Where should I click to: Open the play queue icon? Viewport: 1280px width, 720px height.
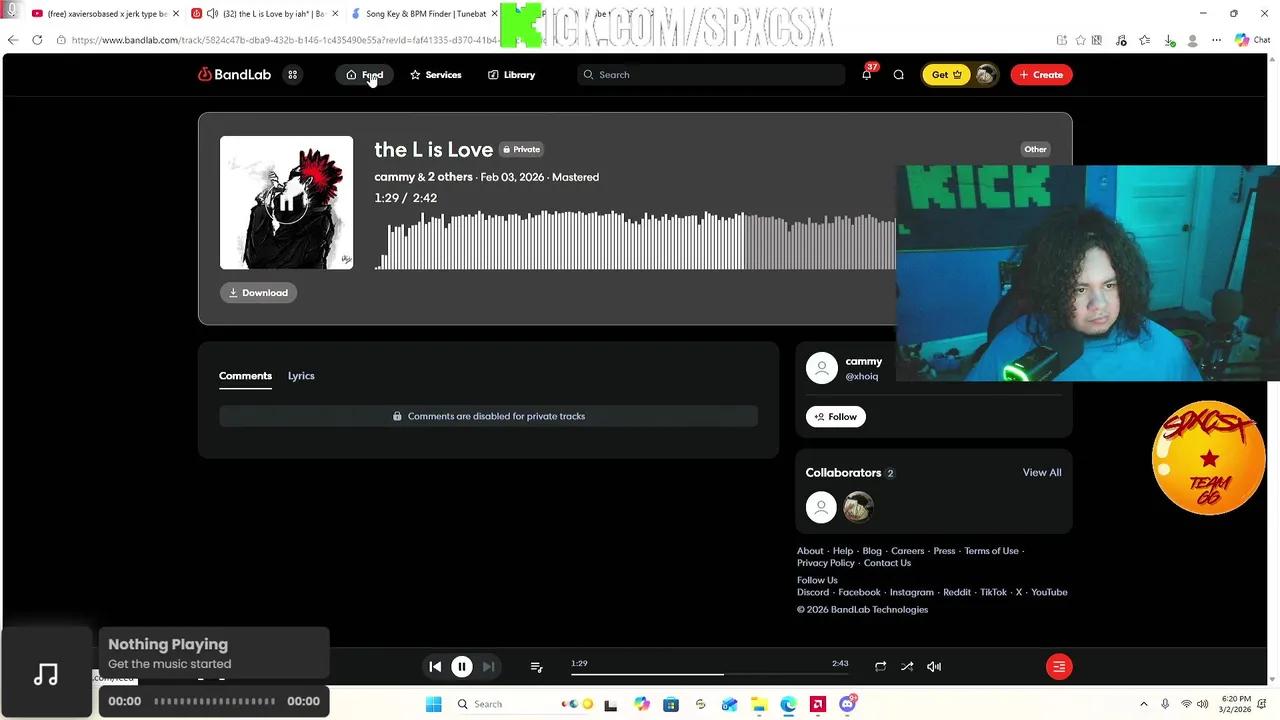click(x=536, y=667)
